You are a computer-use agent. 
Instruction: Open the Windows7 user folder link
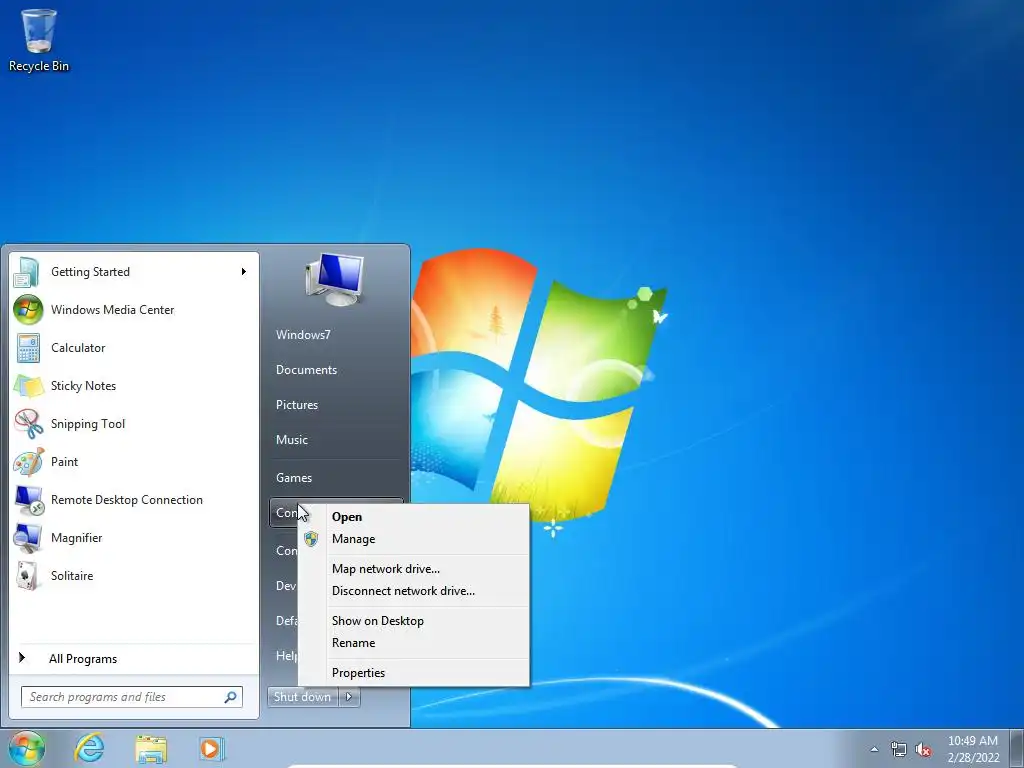[x=303, y=335]
